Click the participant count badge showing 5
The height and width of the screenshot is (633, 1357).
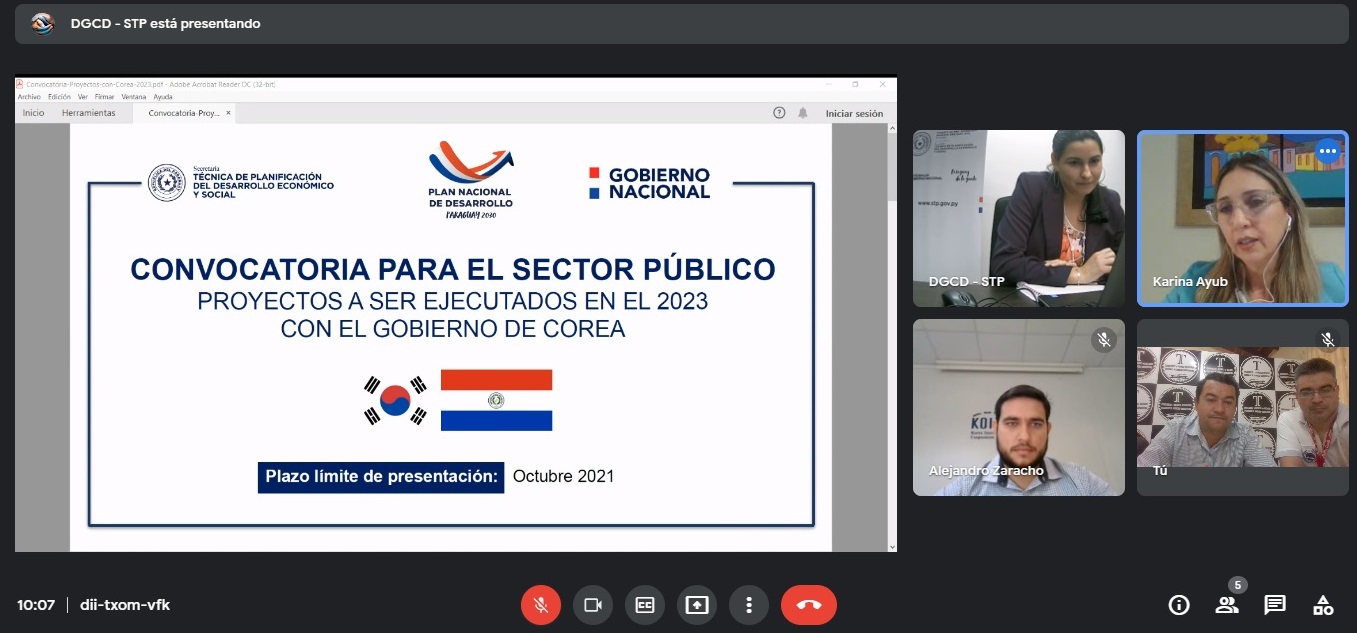(1238, 585)
